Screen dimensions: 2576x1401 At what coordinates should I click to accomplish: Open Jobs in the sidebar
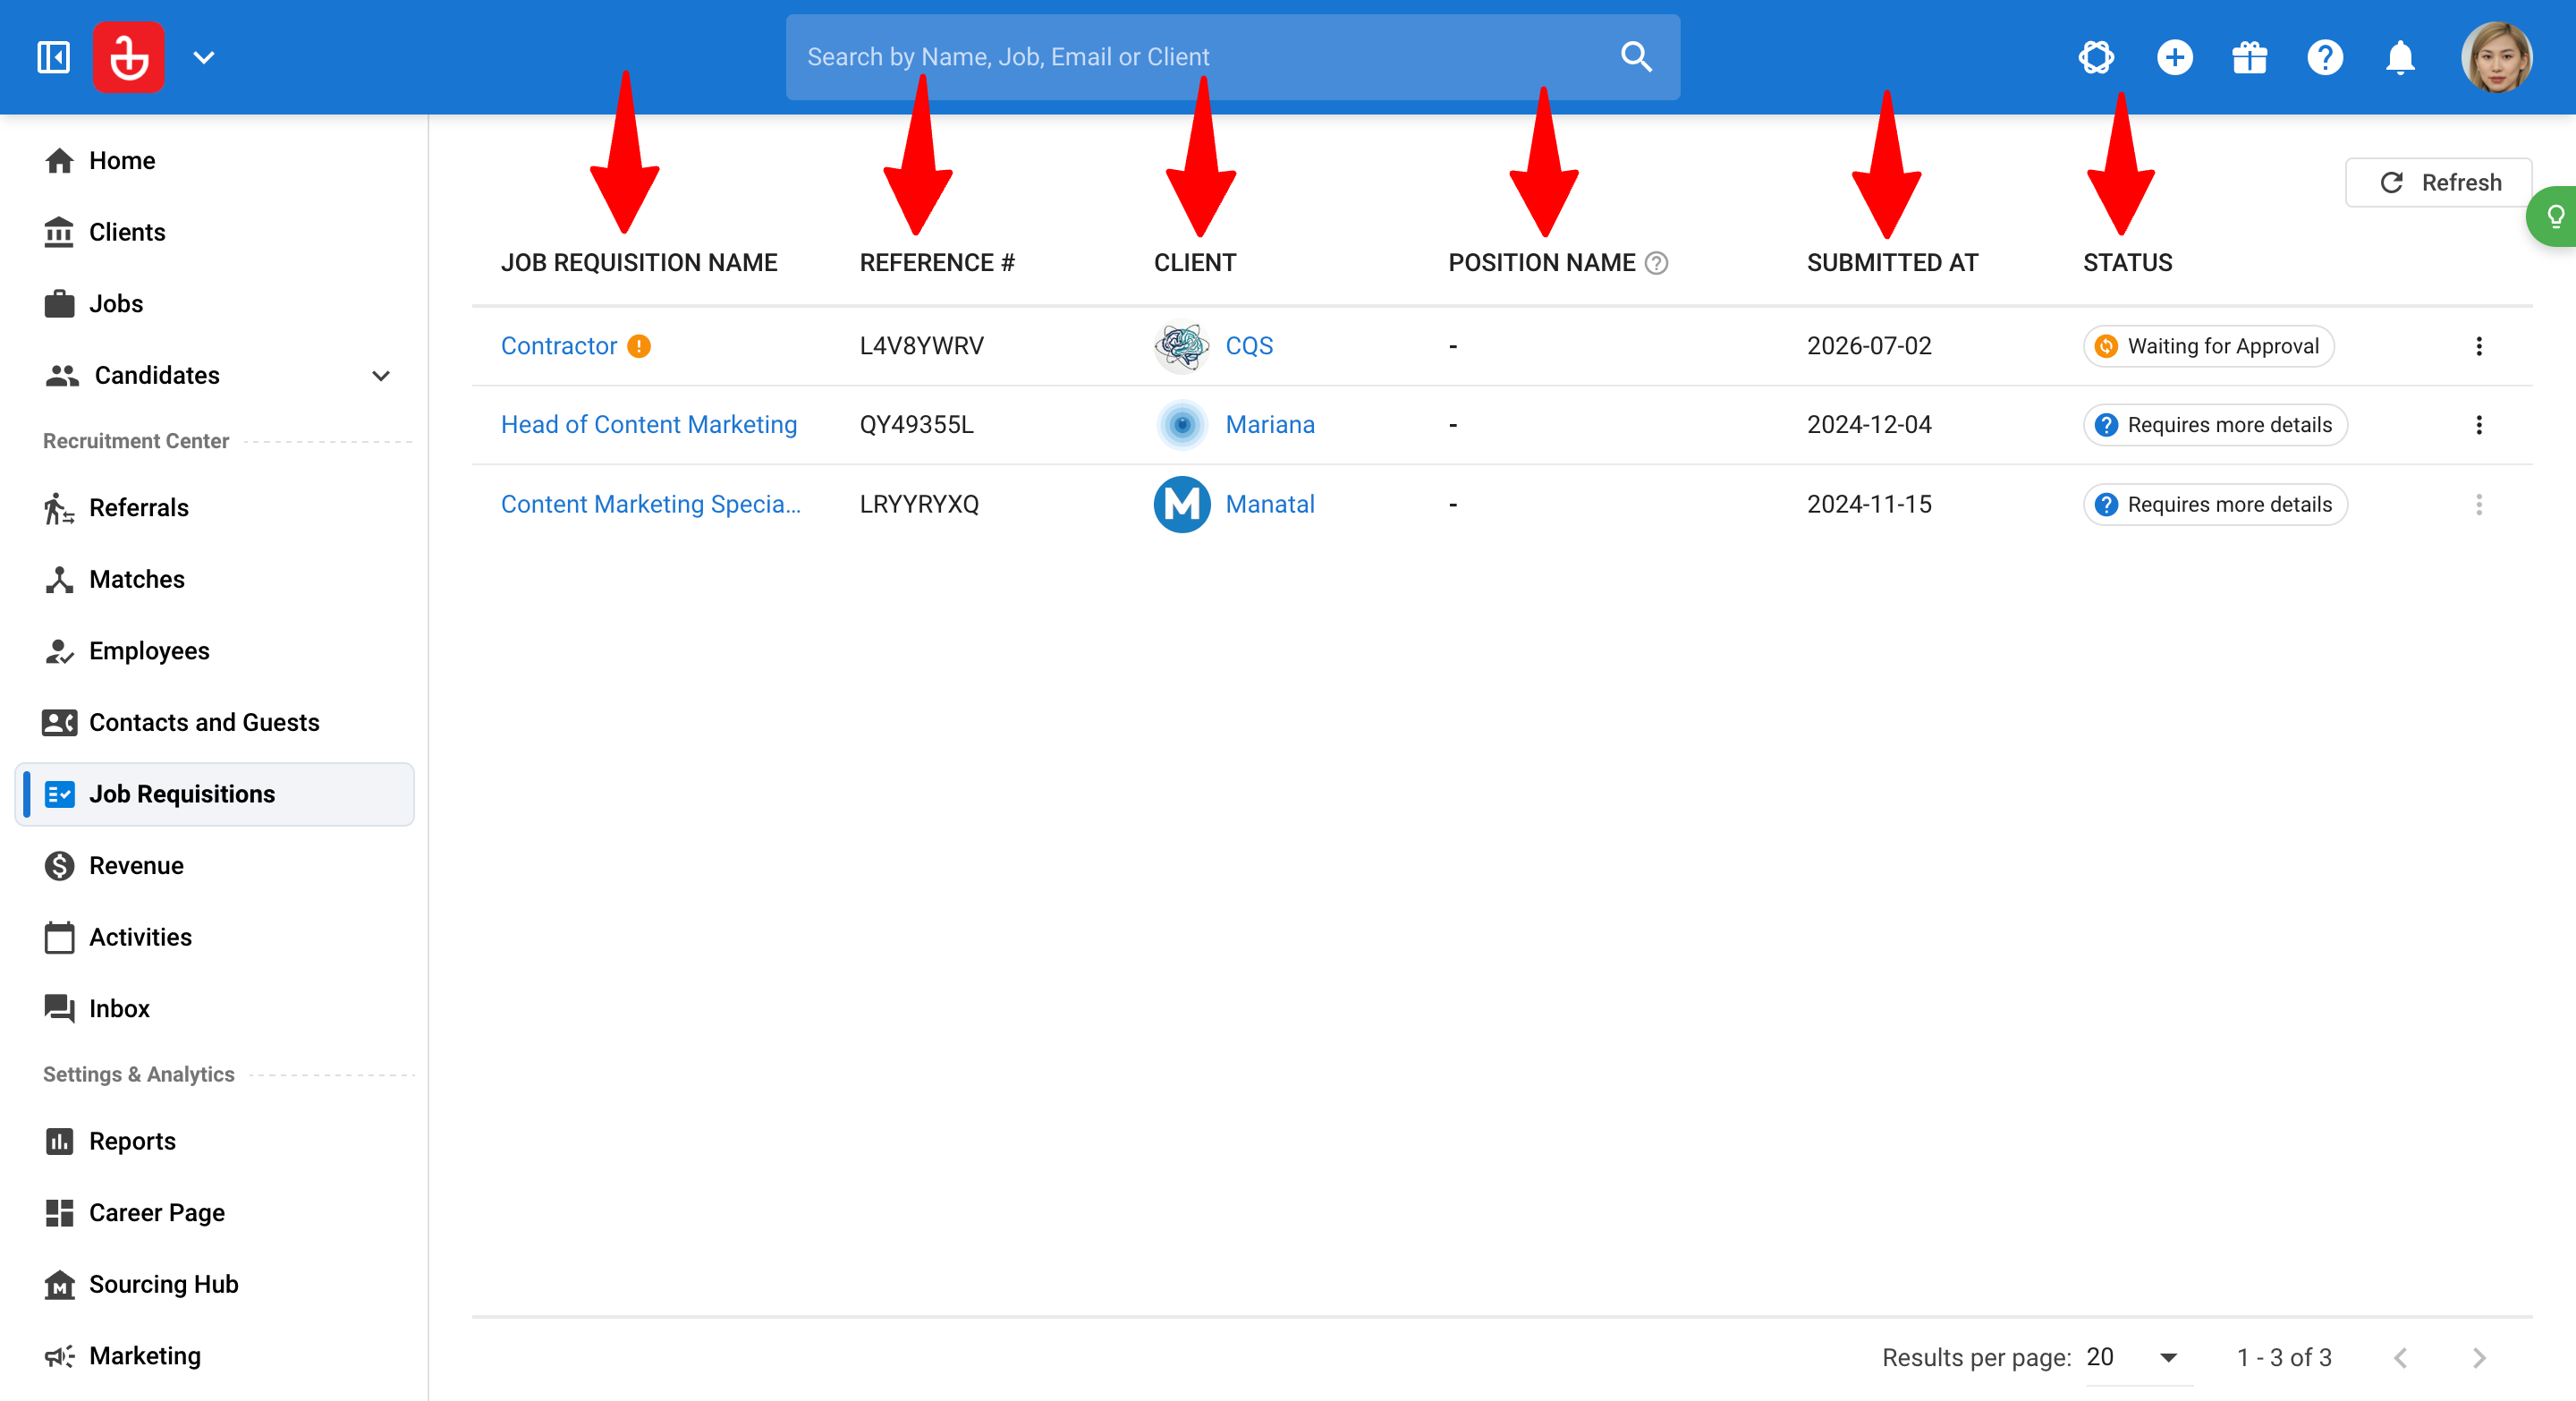click(215, 304)
